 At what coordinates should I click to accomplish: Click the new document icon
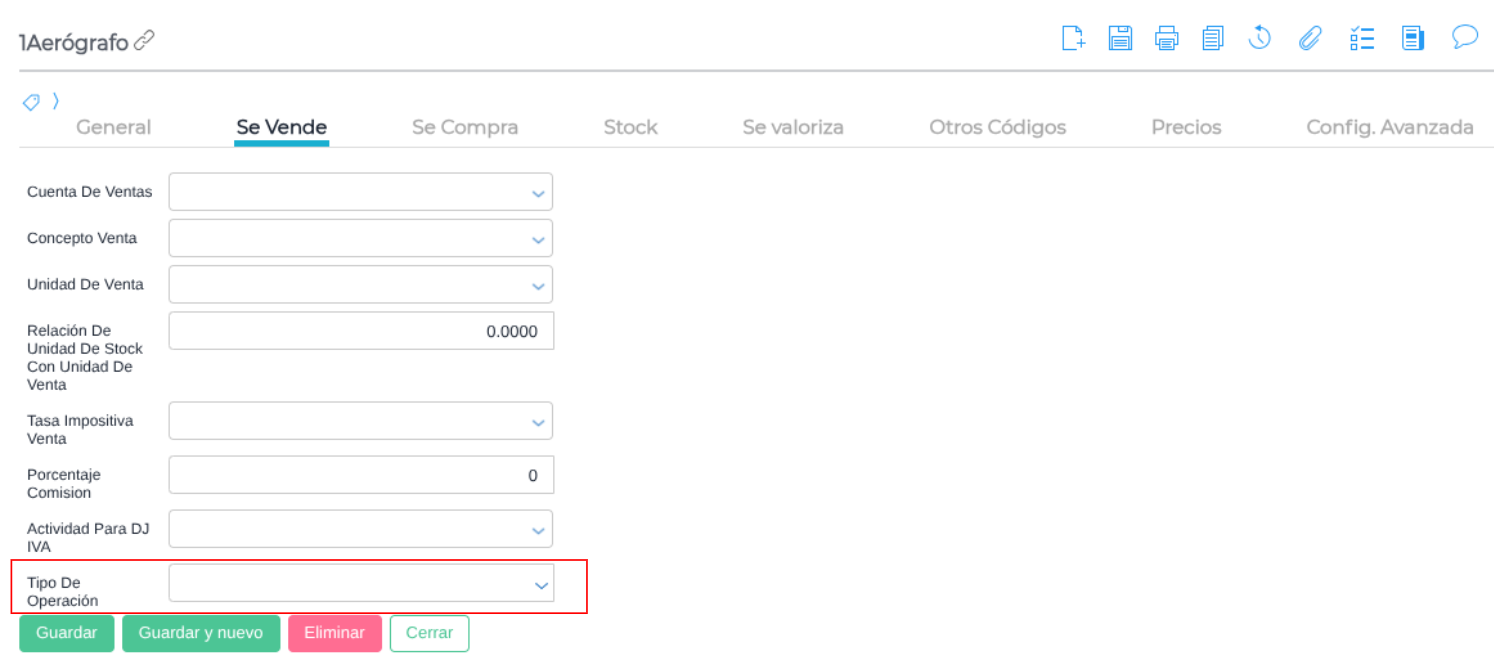point(1072,39)
